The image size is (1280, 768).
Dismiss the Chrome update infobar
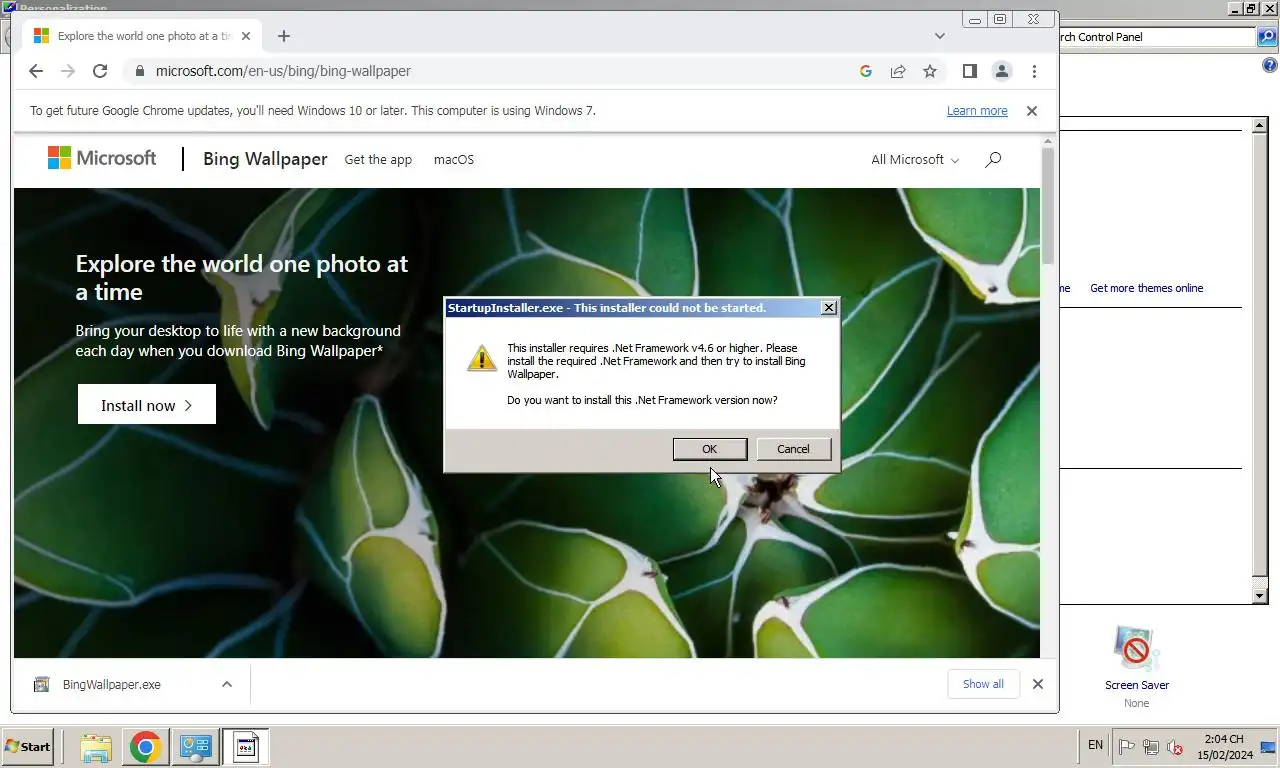coord(1032,111)
